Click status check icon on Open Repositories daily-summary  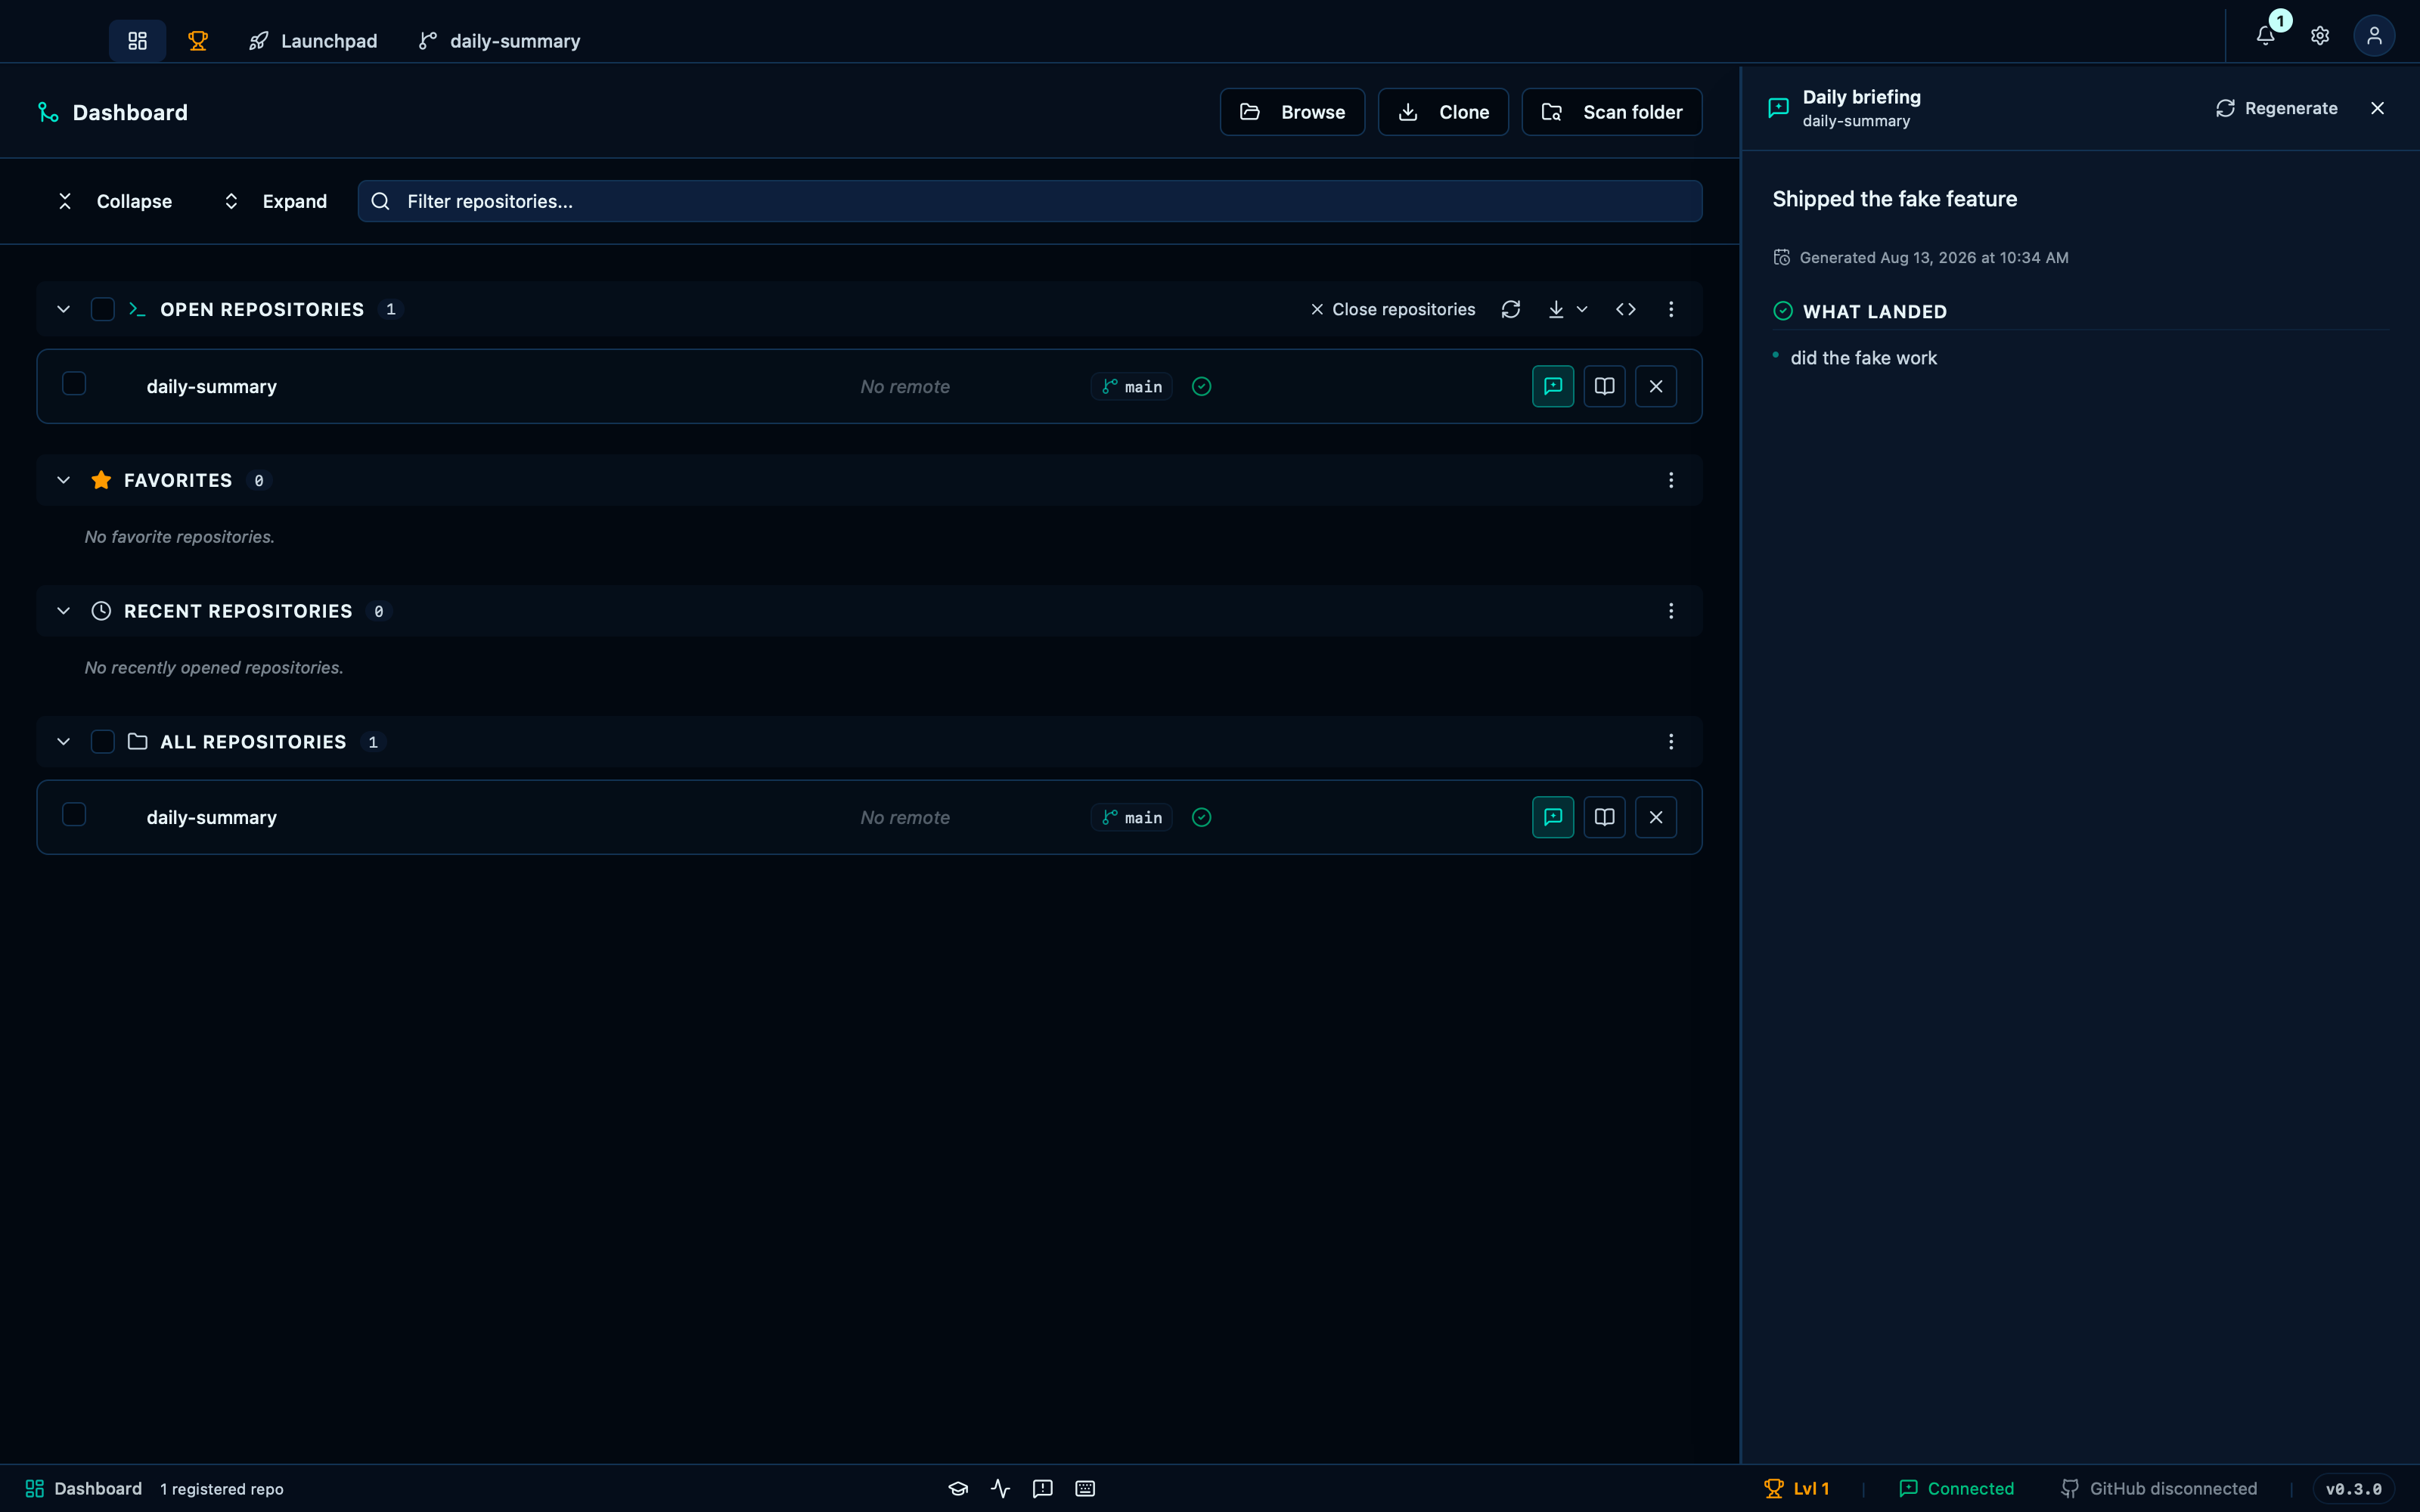coord(1201,386)
